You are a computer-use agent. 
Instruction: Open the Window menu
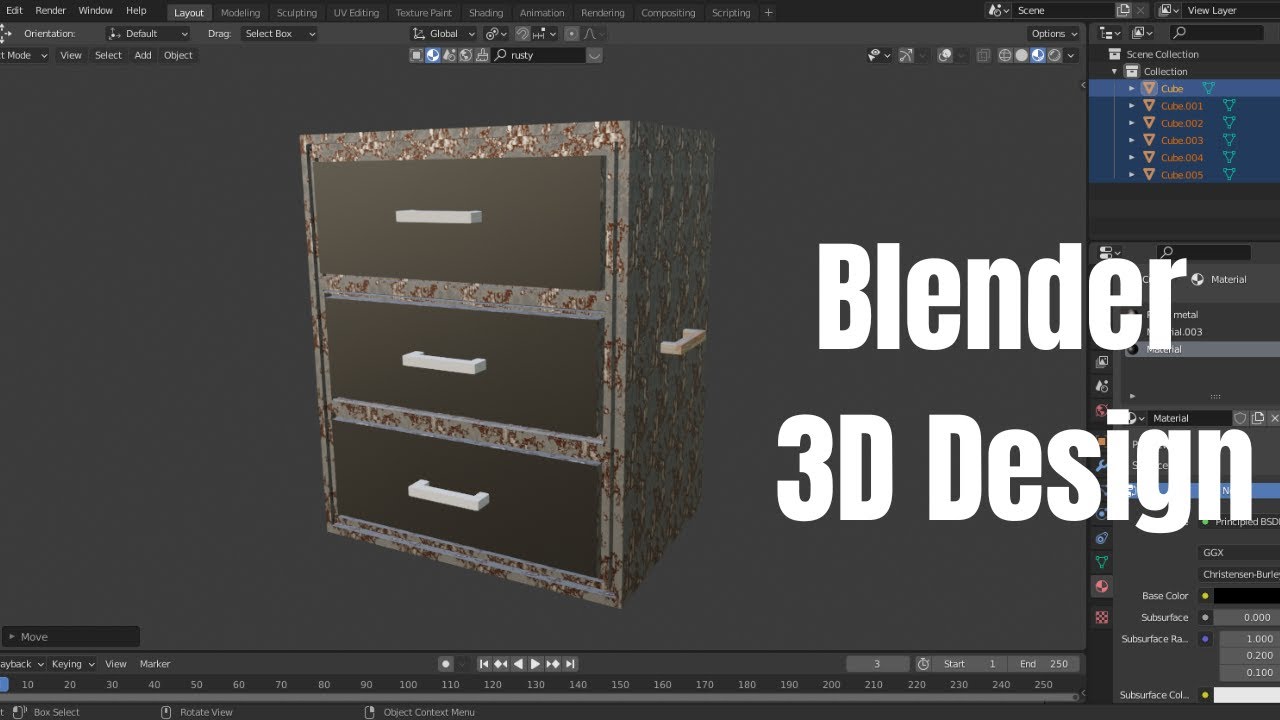click(95, 11)
